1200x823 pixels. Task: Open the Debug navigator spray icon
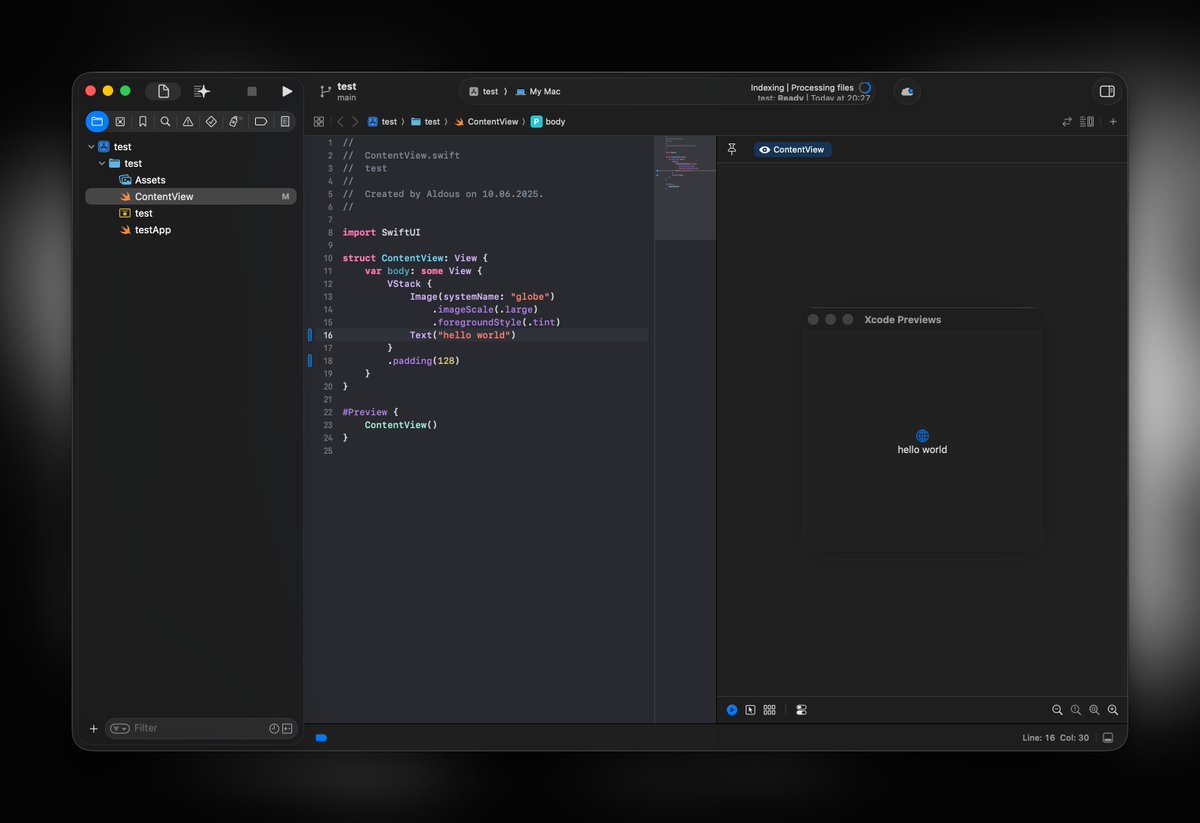click(235, 121)
